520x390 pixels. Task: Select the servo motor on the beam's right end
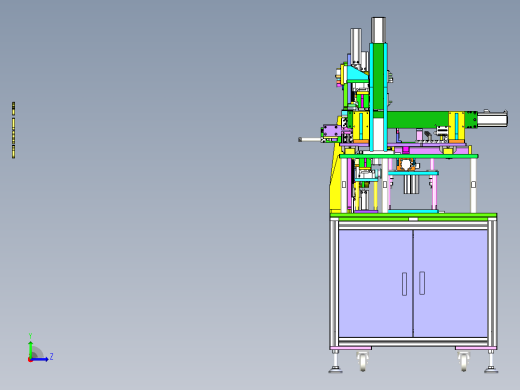[x=492, y=119]
